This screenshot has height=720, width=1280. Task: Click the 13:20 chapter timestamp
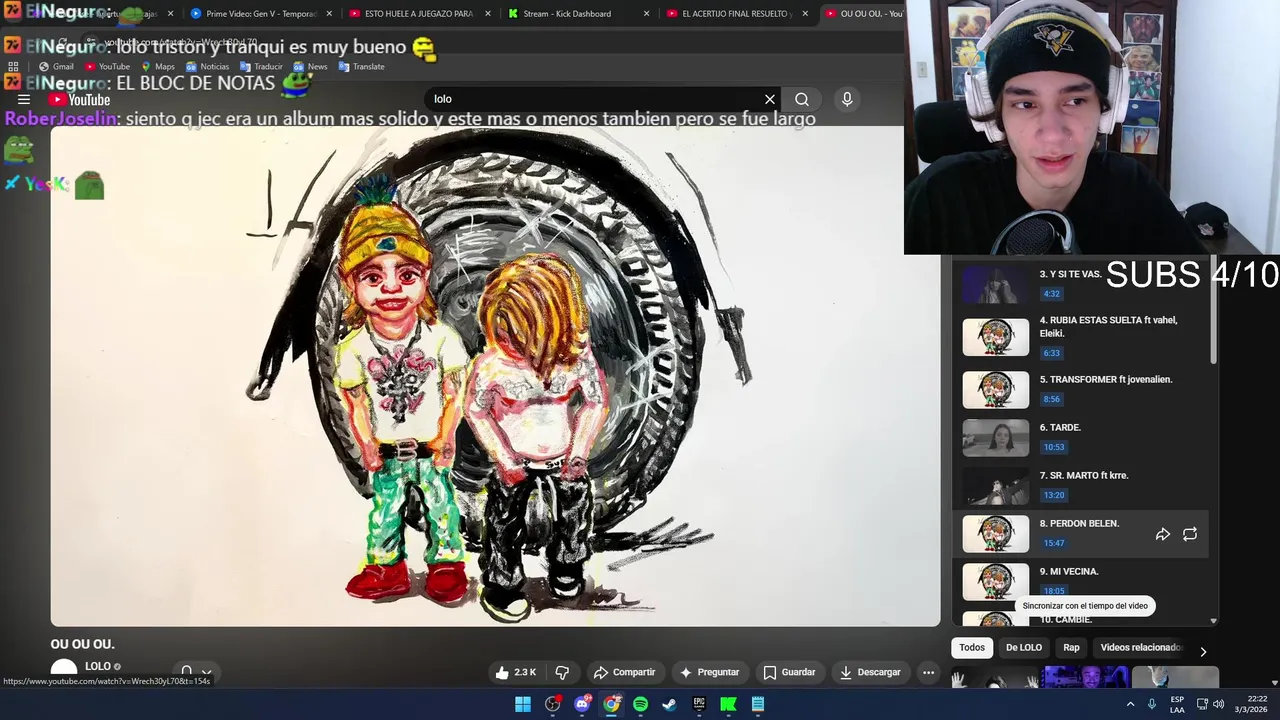coord(1054,495)
